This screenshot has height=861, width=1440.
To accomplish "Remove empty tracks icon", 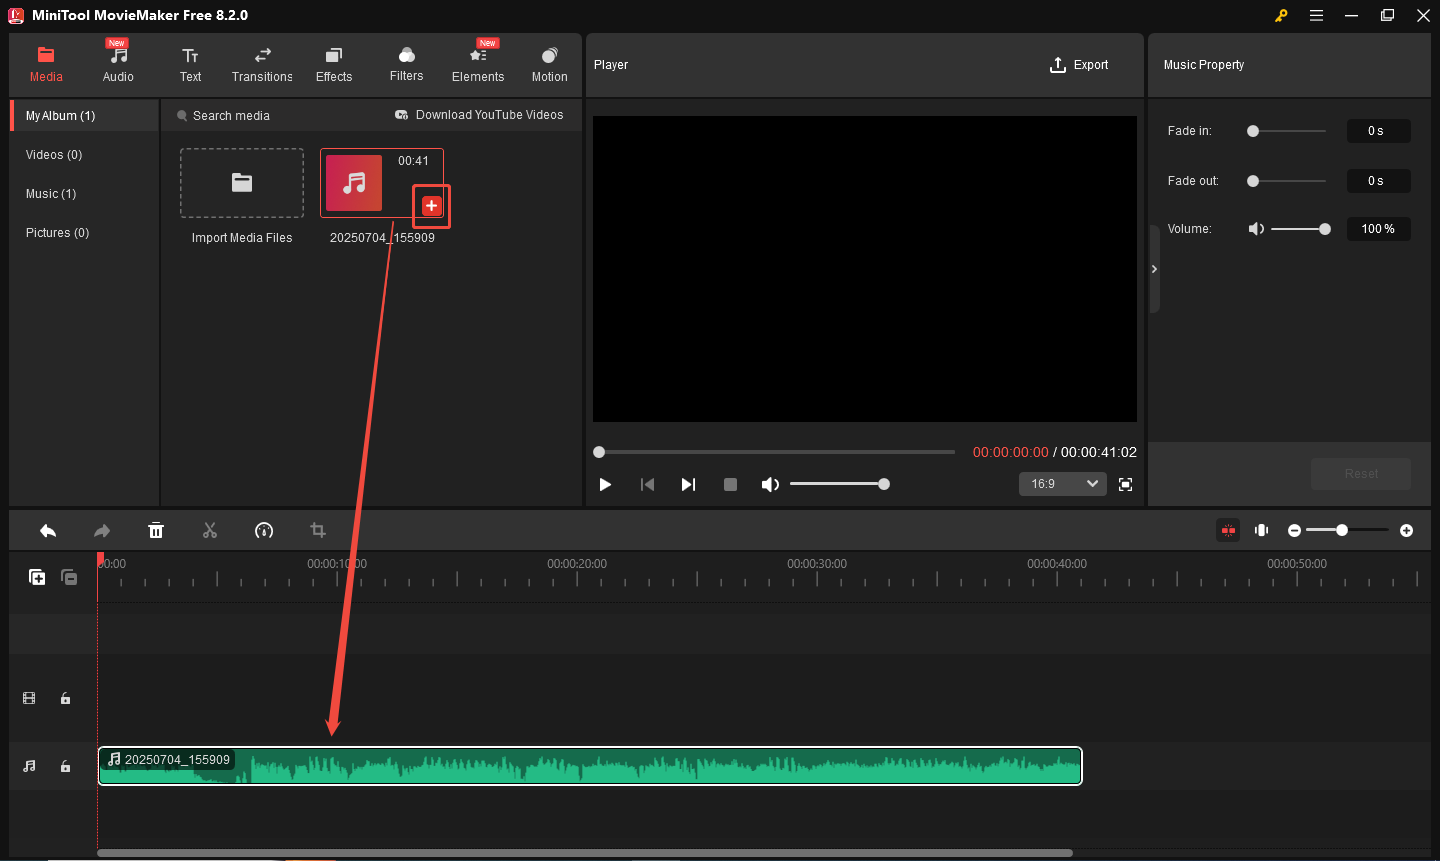I will click(x=69, y=577).
